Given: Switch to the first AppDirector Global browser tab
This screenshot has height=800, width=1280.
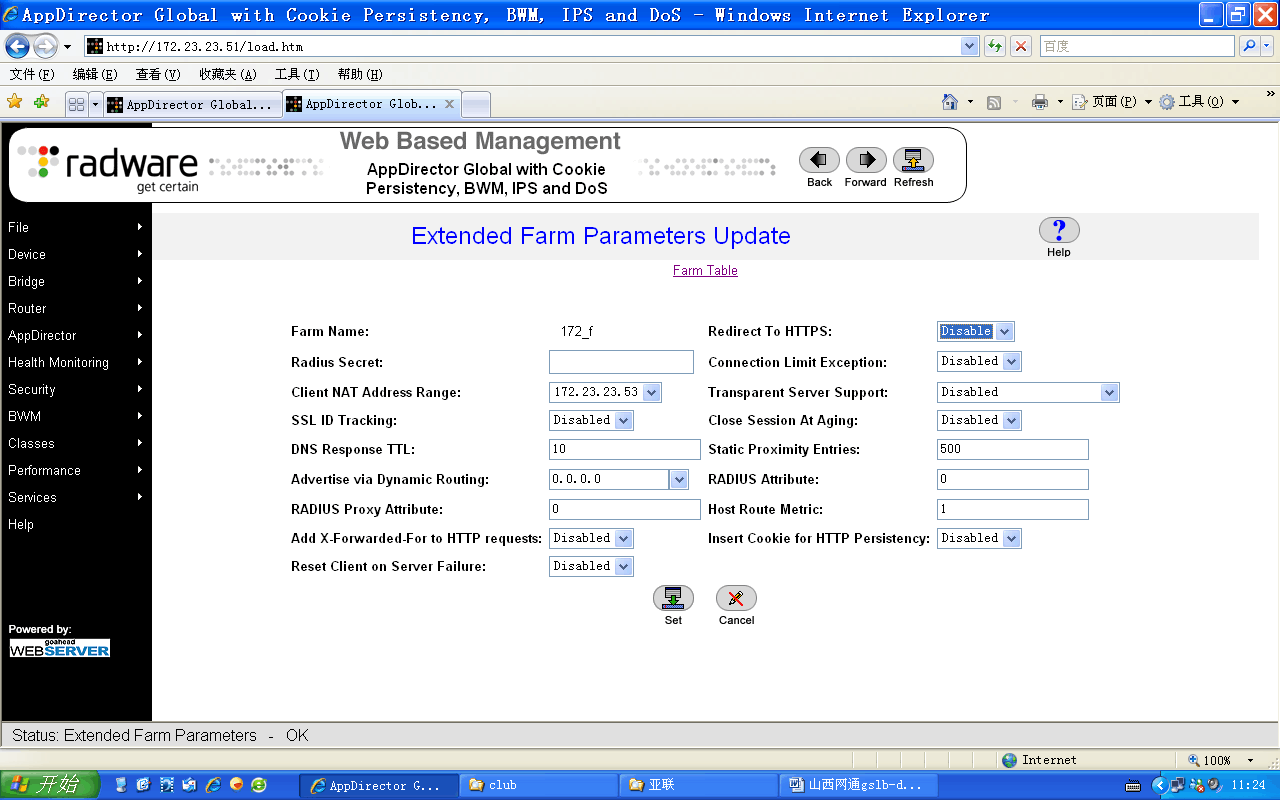Looking at the screenshot, I should [x=190, y=104].
